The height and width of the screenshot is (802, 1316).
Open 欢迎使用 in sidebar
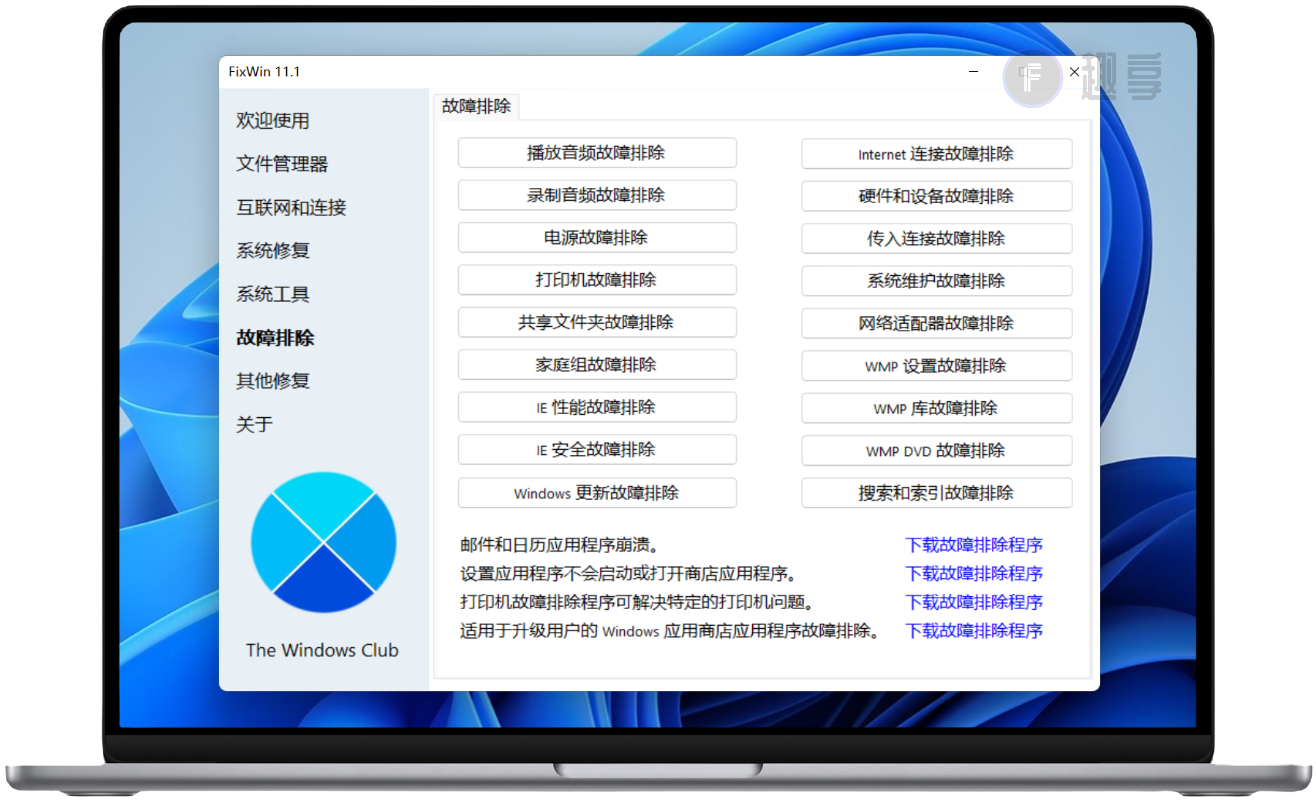pyautogui.click(x=273, y=121)
